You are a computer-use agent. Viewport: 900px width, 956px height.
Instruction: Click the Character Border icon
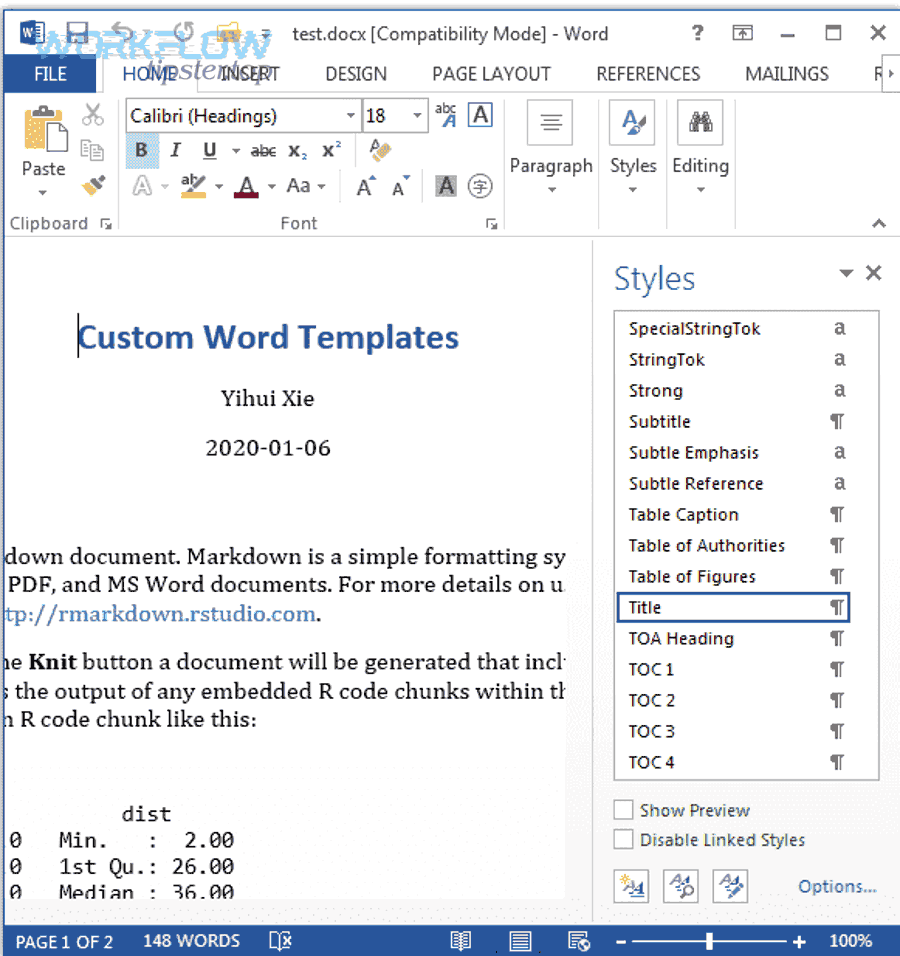pyautogui.click(x=480, y=115)
